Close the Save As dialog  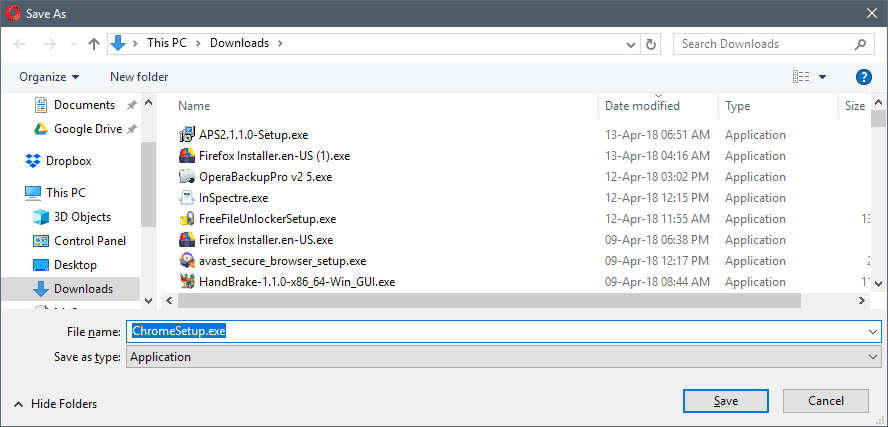pos(872,14)
